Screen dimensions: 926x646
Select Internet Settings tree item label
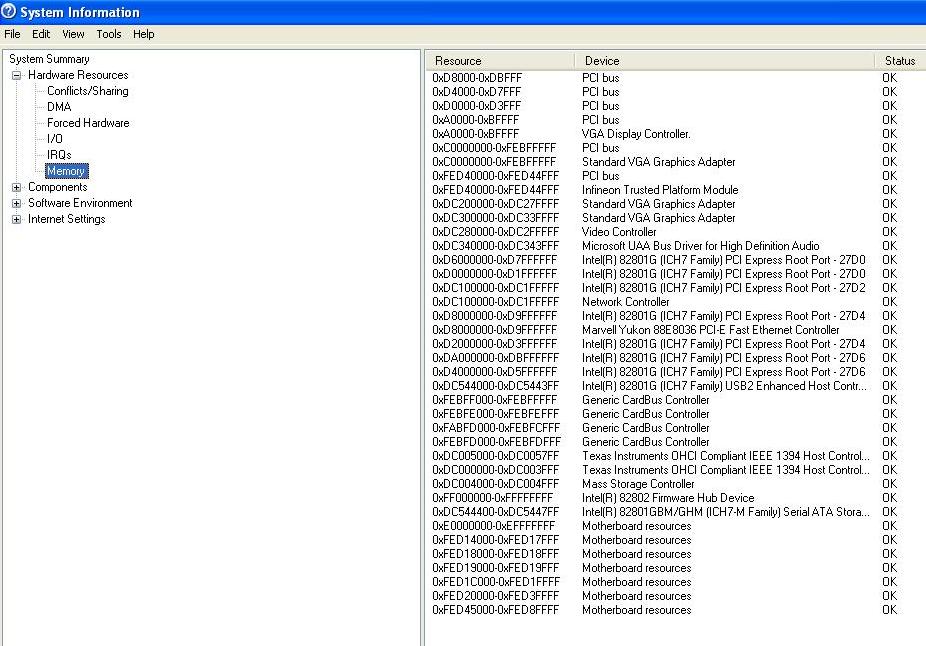[x=67, y=219]
